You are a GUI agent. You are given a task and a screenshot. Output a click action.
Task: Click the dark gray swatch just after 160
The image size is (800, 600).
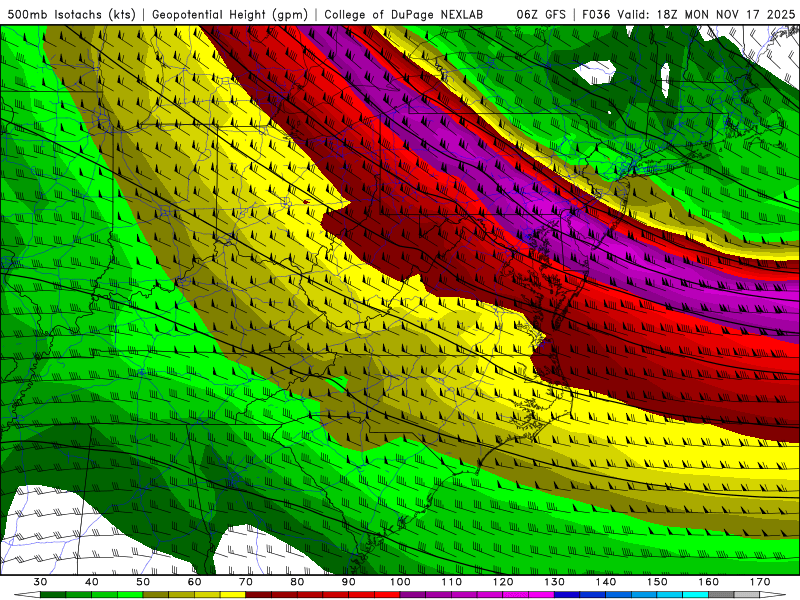721,595
